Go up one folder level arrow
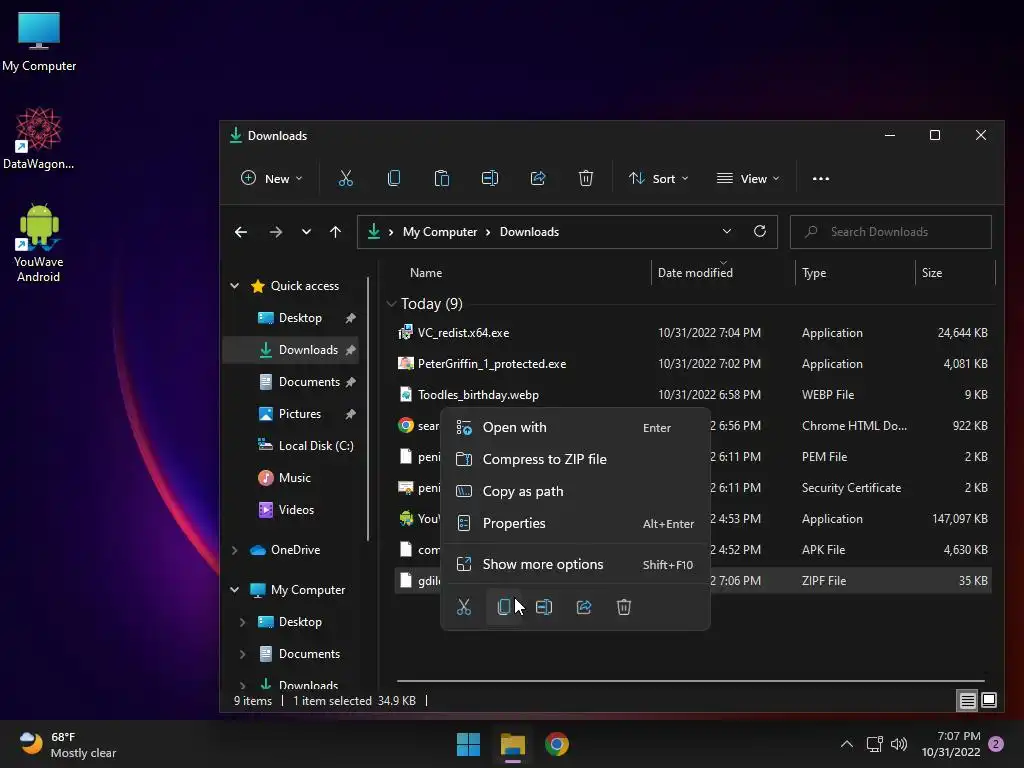1024x768 pixels. pos(336,232)
